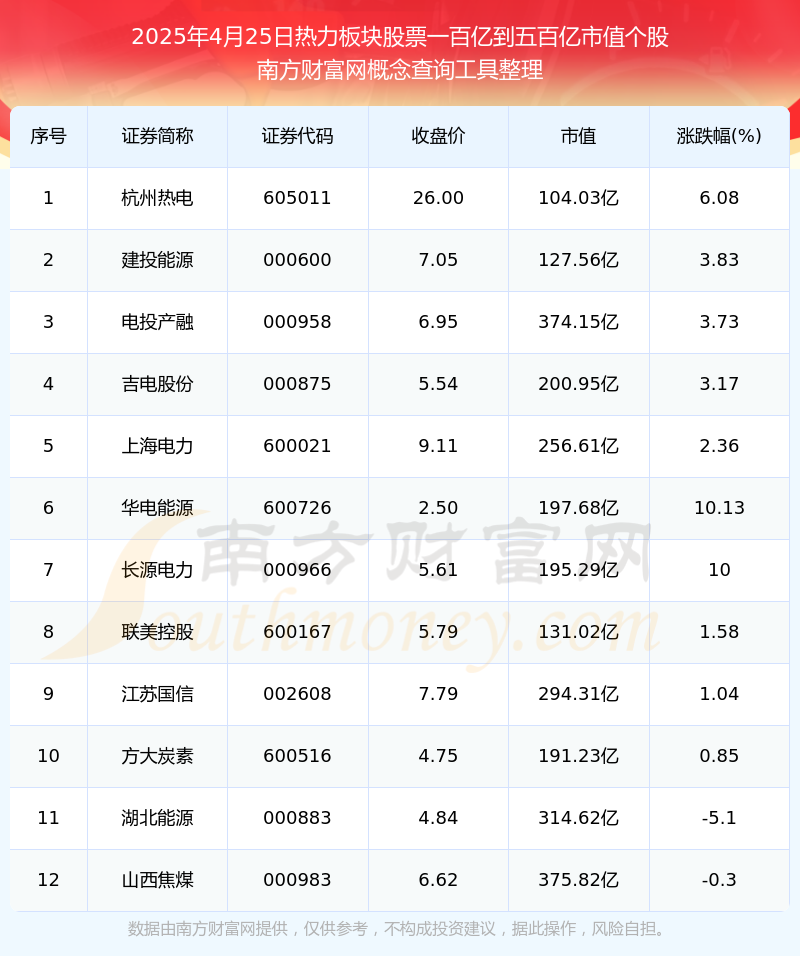Click market value 294.31亿

coord(578,694)
